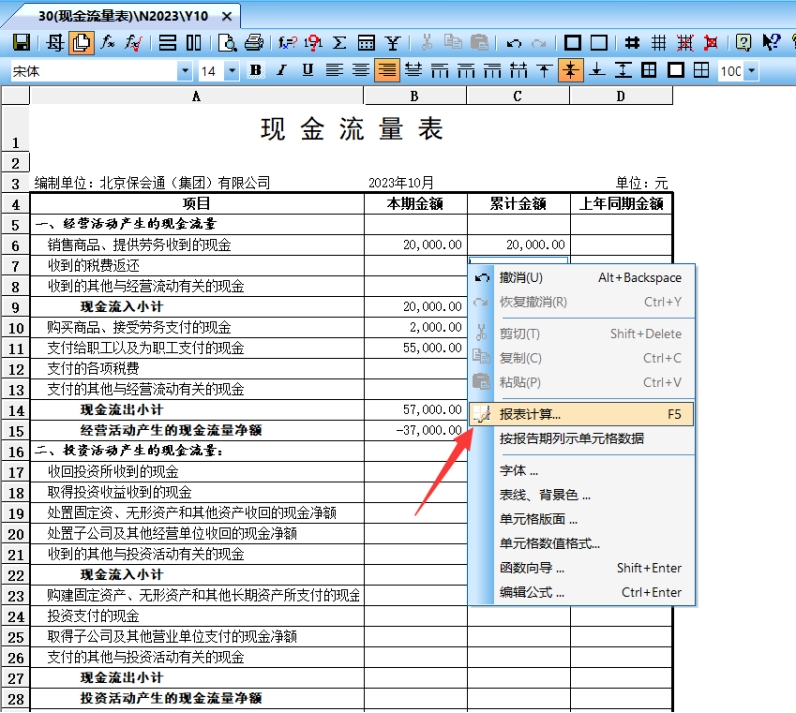Click the undo arrow toolbar icon
The width and height of the screenshot is (796, 713).
pos(514,43)
